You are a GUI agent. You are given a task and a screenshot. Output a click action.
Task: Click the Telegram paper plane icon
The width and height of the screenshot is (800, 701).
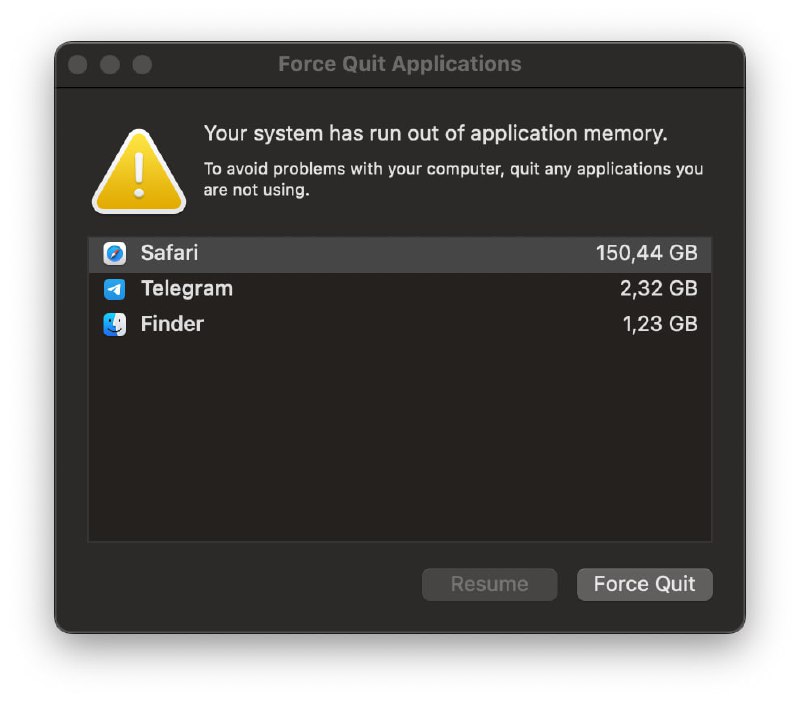click(x=115, y=289)
